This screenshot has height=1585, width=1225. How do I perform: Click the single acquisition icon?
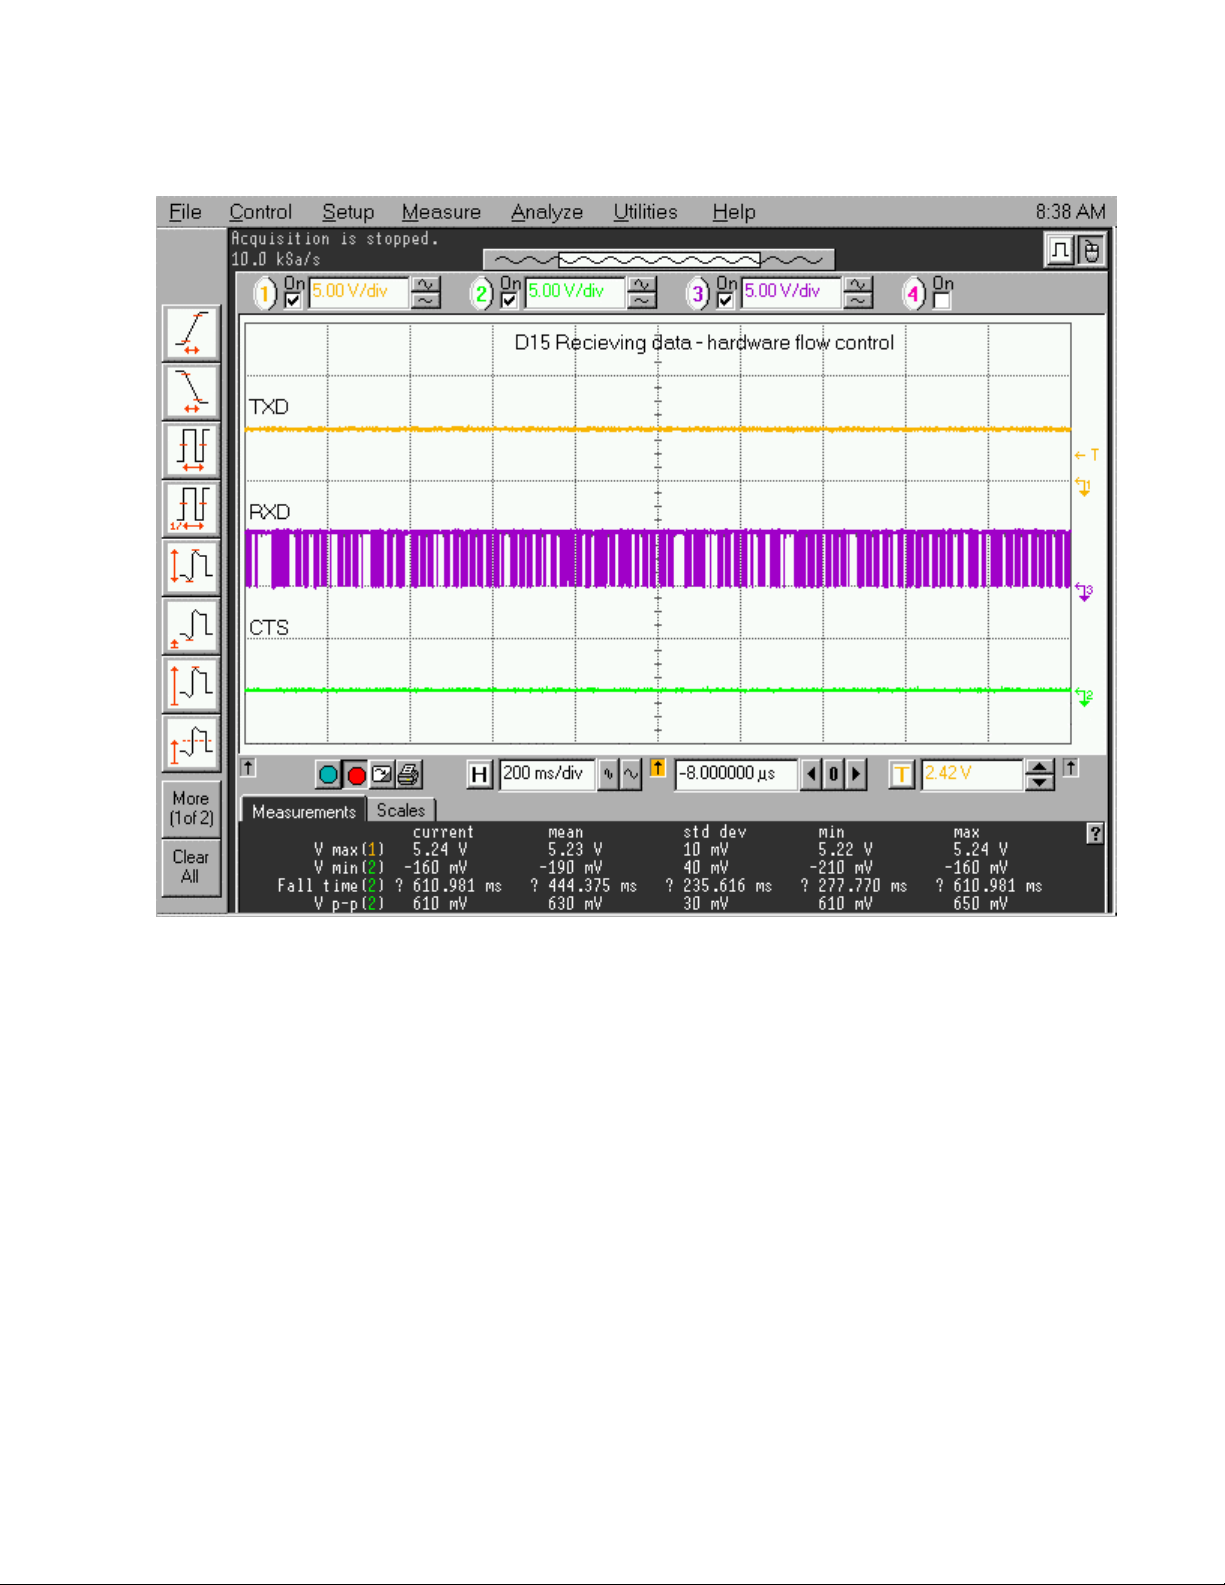coord(382,774)
